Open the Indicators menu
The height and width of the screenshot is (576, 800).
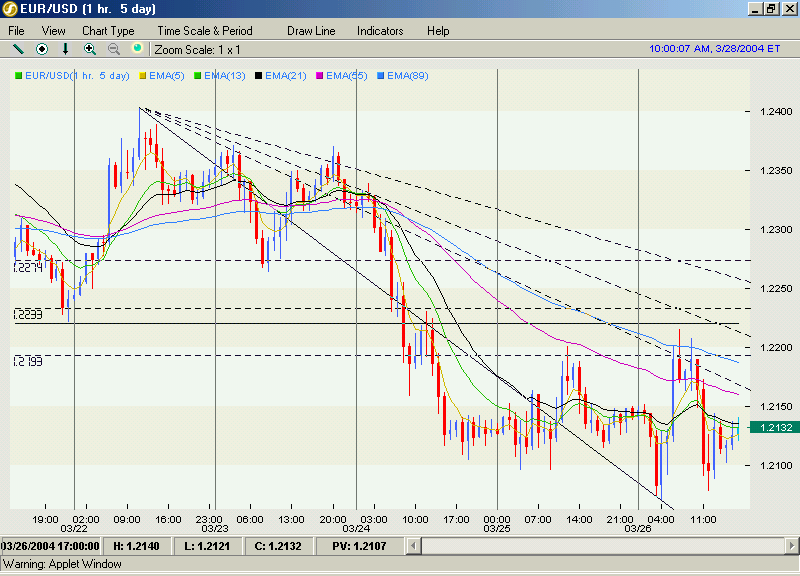(x=380, y=31)
